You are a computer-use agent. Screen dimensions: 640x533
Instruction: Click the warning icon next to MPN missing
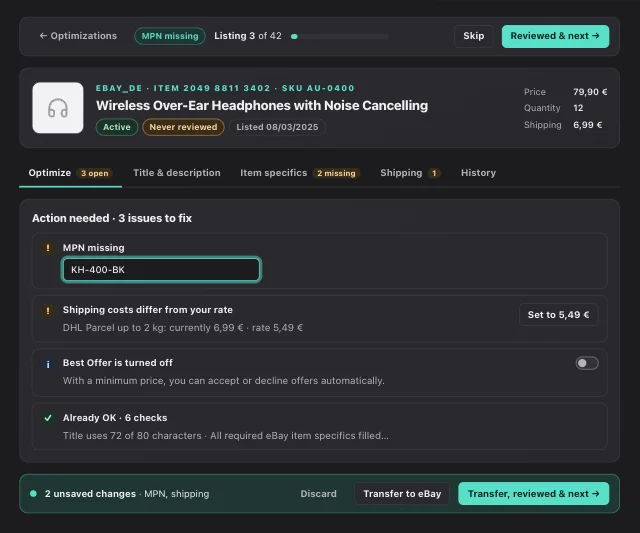point(48,248)
